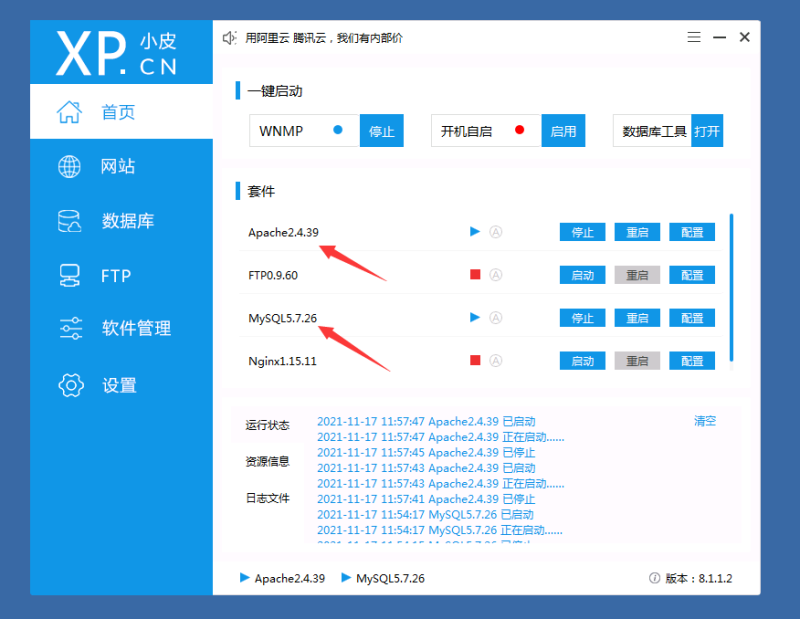Viewport: 800px width, 619px height.
Task: Click the sliders icon for 软件管理
Action: pyautogui.click(x=71, y=328)
